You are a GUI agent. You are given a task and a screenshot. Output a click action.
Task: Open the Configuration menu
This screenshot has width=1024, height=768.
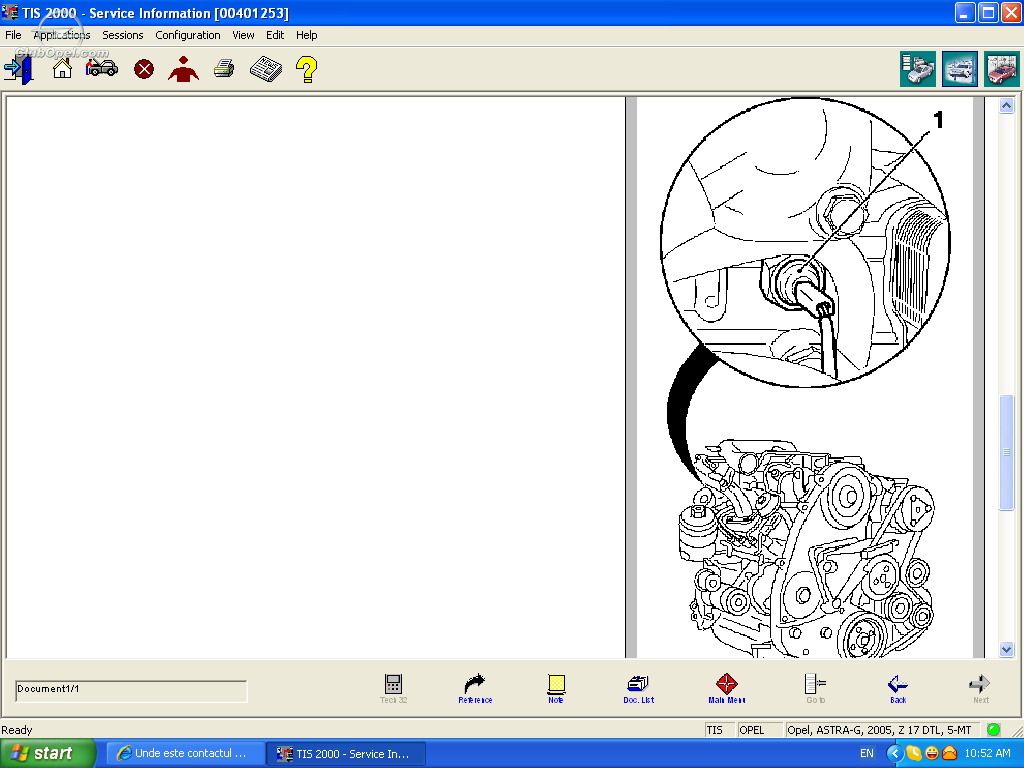[x=187, y=35]
